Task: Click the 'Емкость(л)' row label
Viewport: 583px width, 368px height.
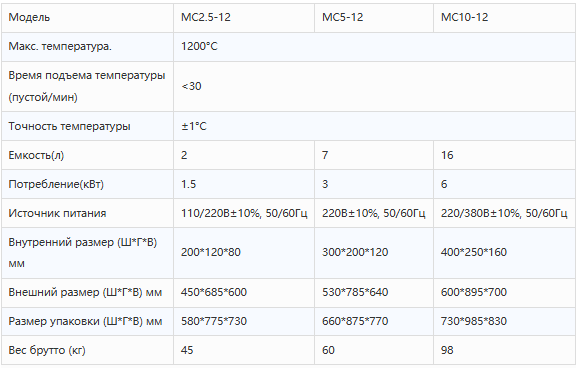Action: point(36,155)
